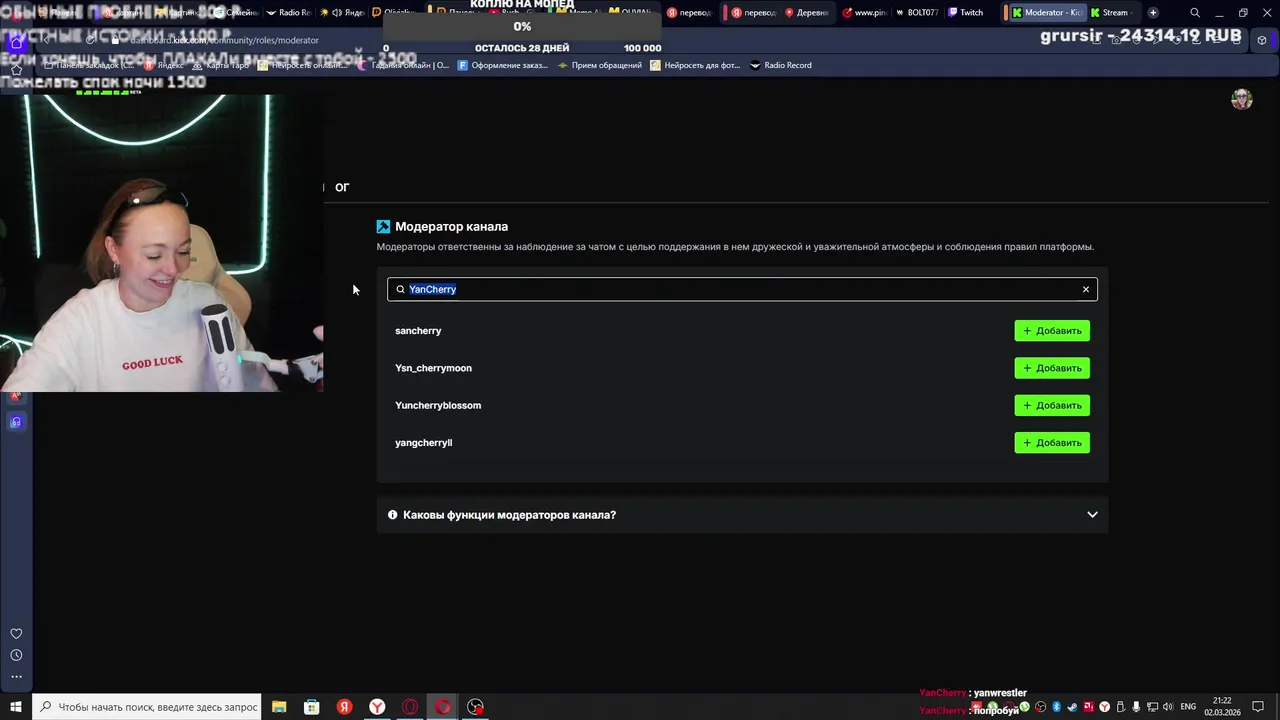Add sancherry as moderator
1280x720 pixels.
[x=1052, y=331]
